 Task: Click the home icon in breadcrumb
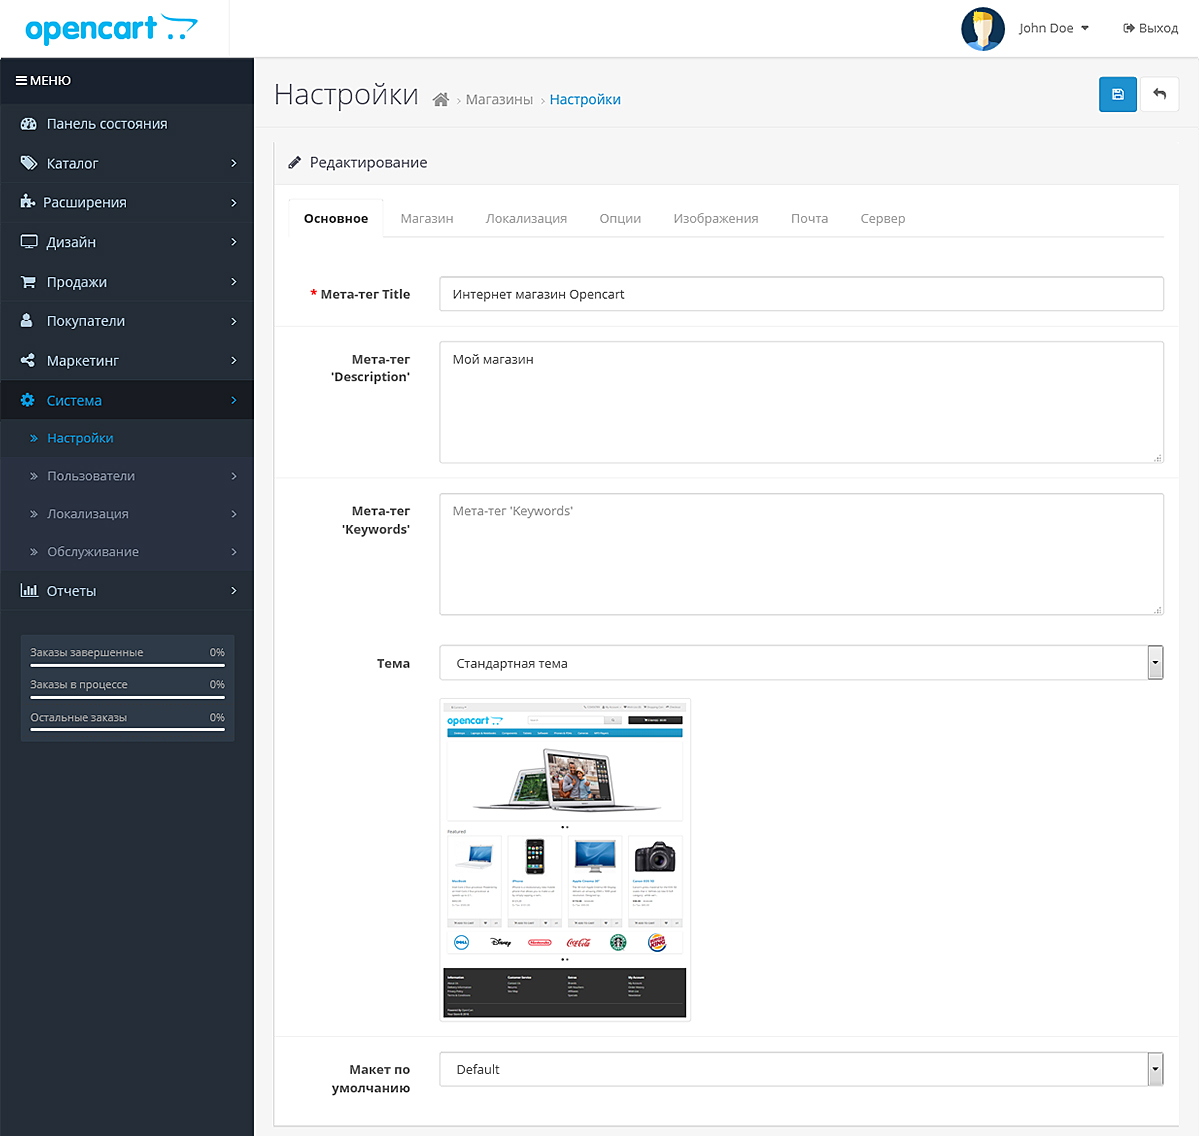coord(440,100)
